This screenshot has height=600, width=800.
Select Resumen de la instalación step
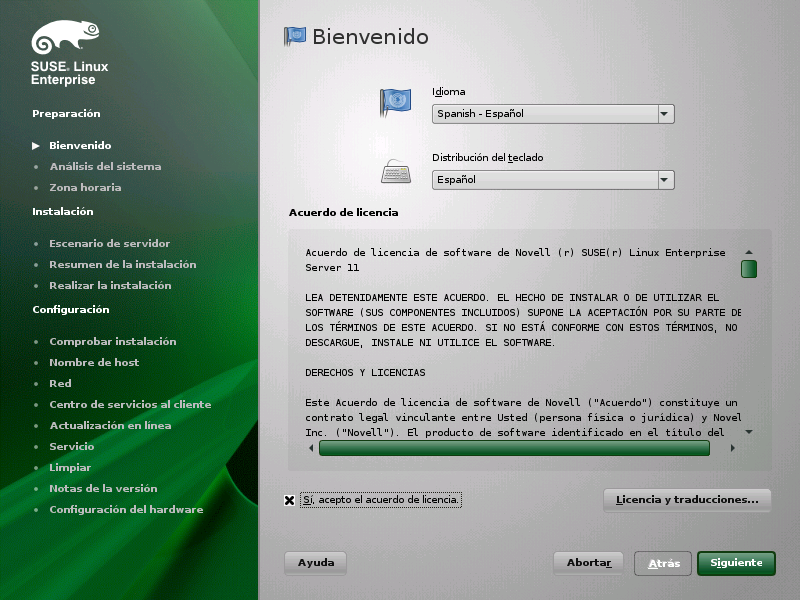coord(122,264)
